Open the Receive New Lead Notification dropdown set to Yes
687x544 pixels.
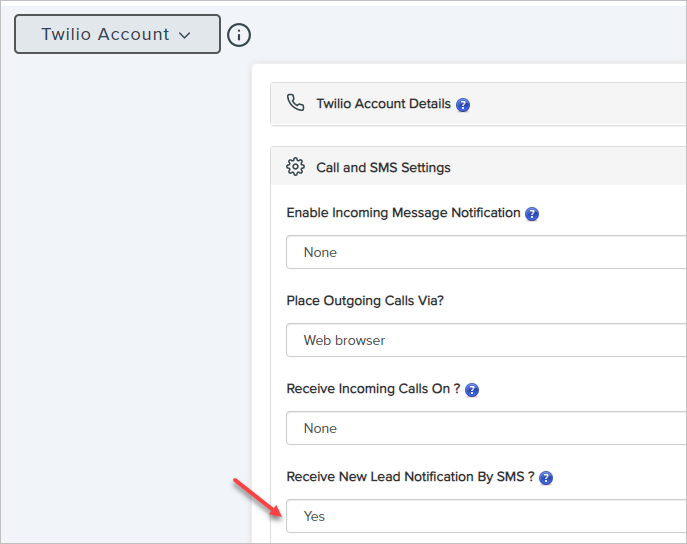[486, 516]
